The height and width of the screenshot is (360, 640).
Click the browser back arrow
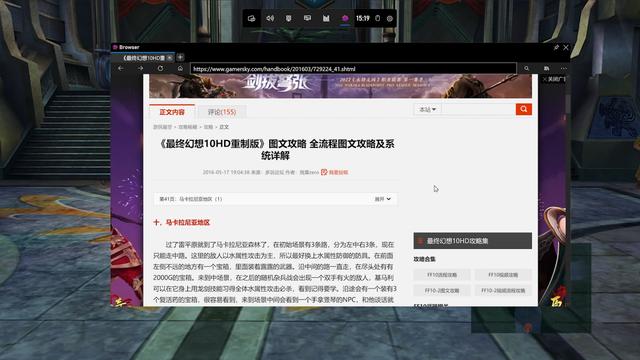(121, 68)
